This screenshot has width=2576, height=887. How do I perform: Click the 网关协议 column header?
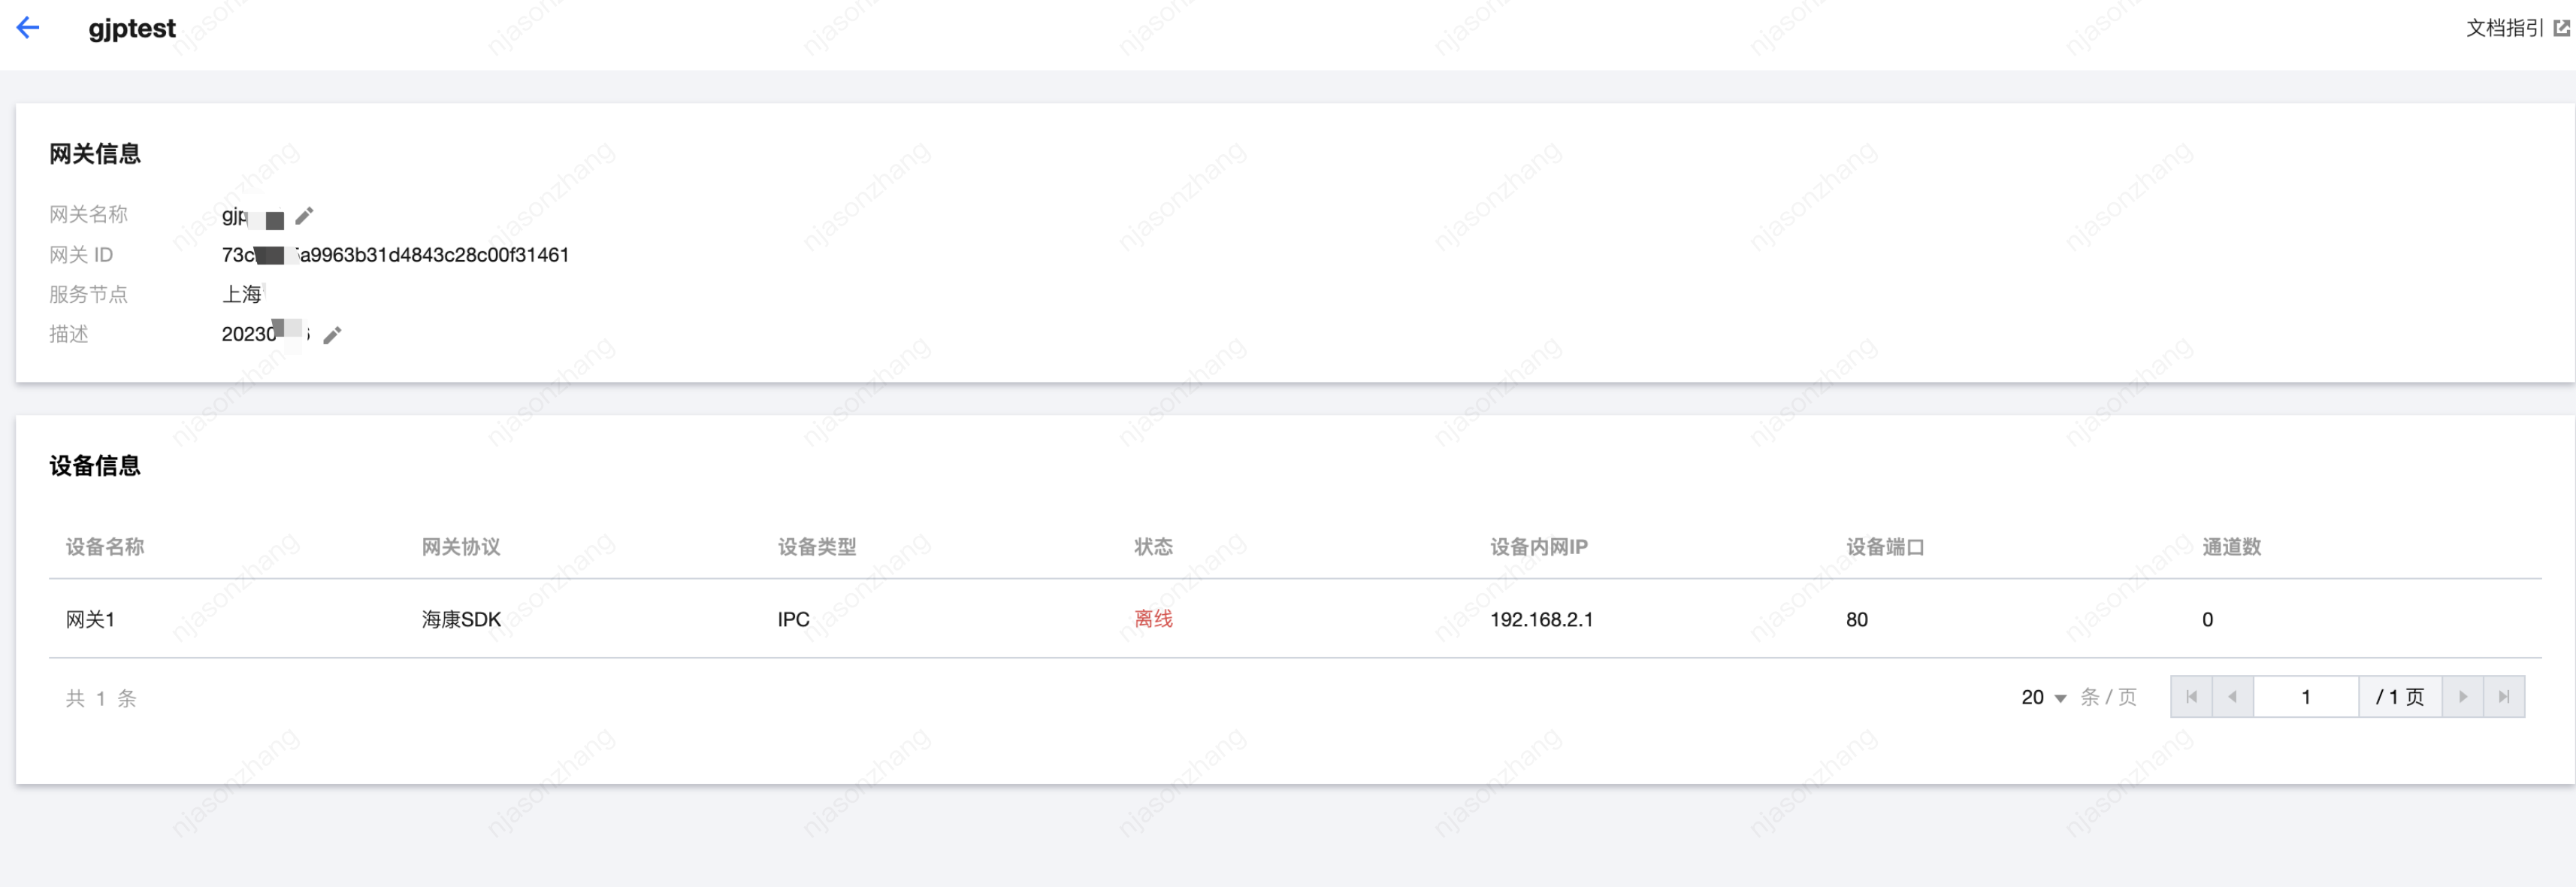(461, 547)
